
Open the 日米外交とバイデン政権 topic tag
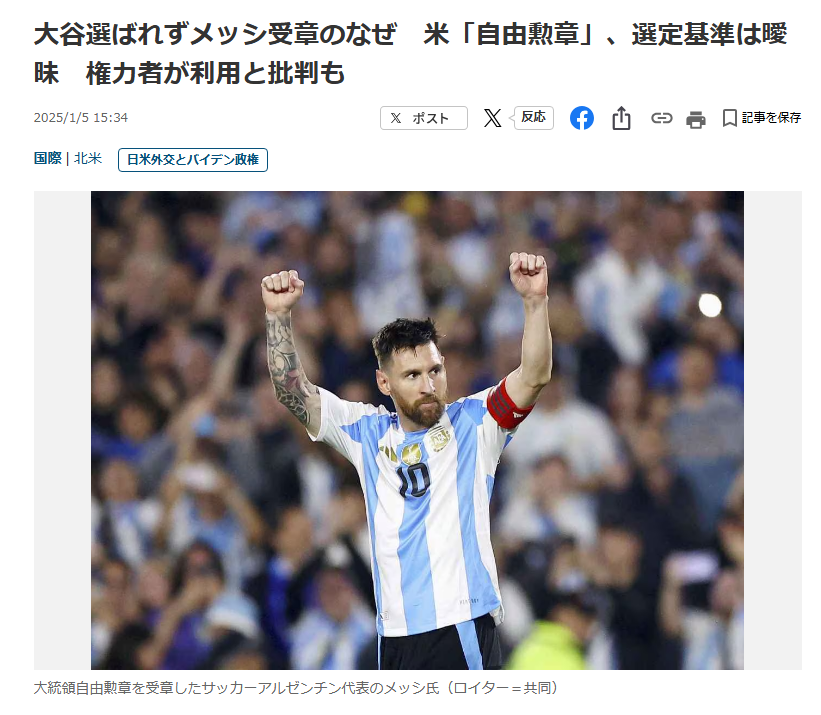[x=193, y=160]
